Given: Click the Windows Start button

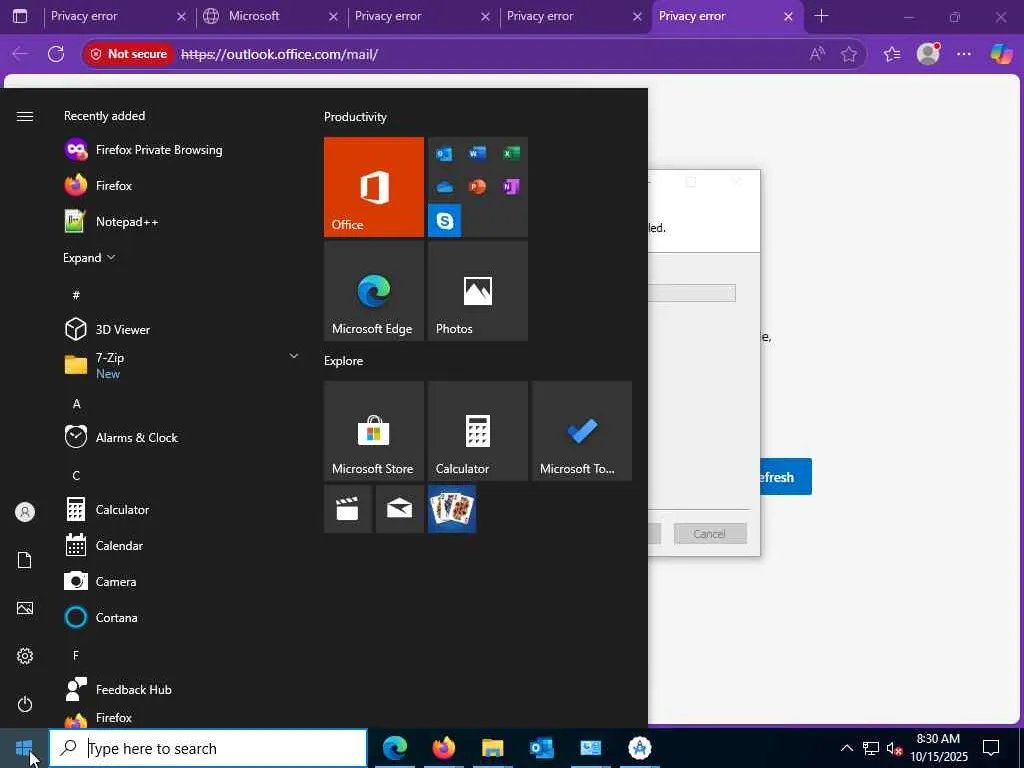Looking at the screenshot, I should [x=24, y=748].
